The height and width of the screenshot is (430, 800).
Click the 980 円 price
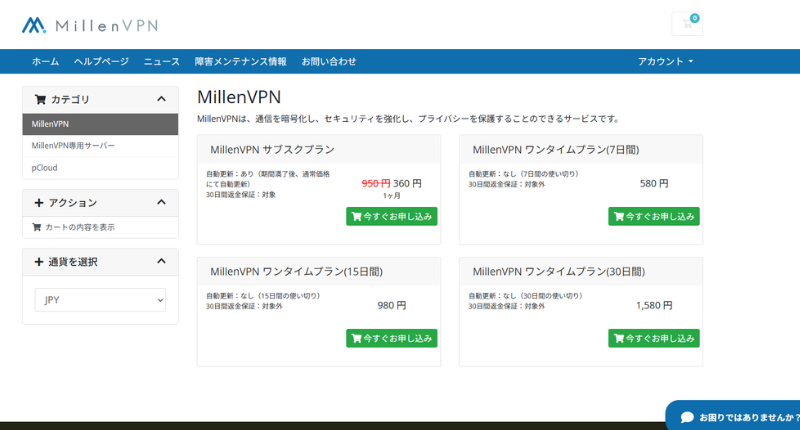tap(392, 305)
